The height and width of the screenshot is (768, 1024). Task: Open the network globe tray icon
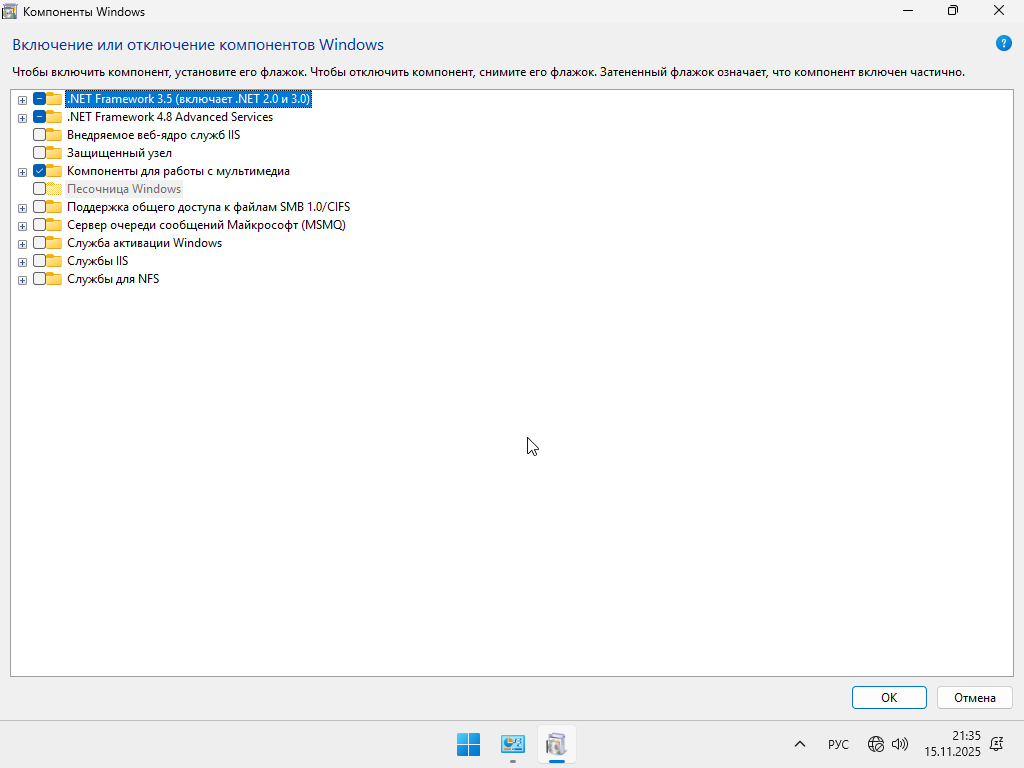[x=876, y=744]
